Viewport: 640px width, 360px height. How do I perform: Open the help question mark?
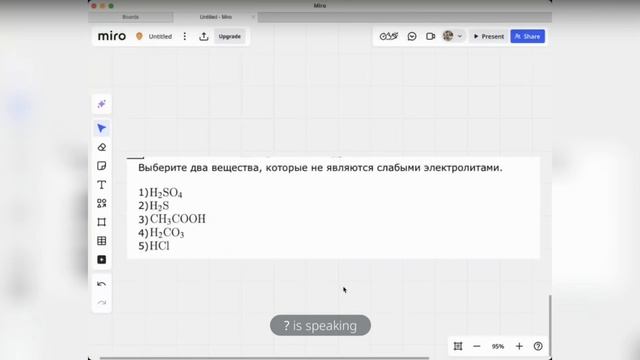pos(538,346)
